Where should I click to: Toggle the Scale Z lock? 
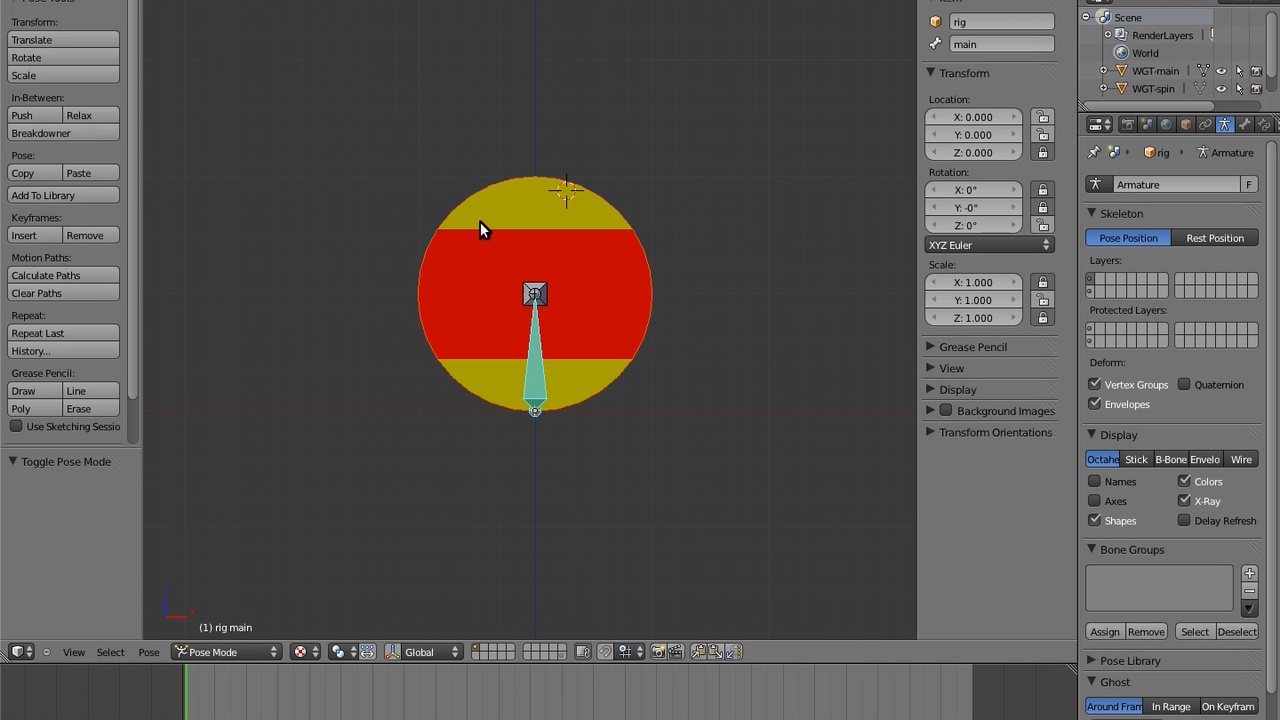coord(1042,318)
